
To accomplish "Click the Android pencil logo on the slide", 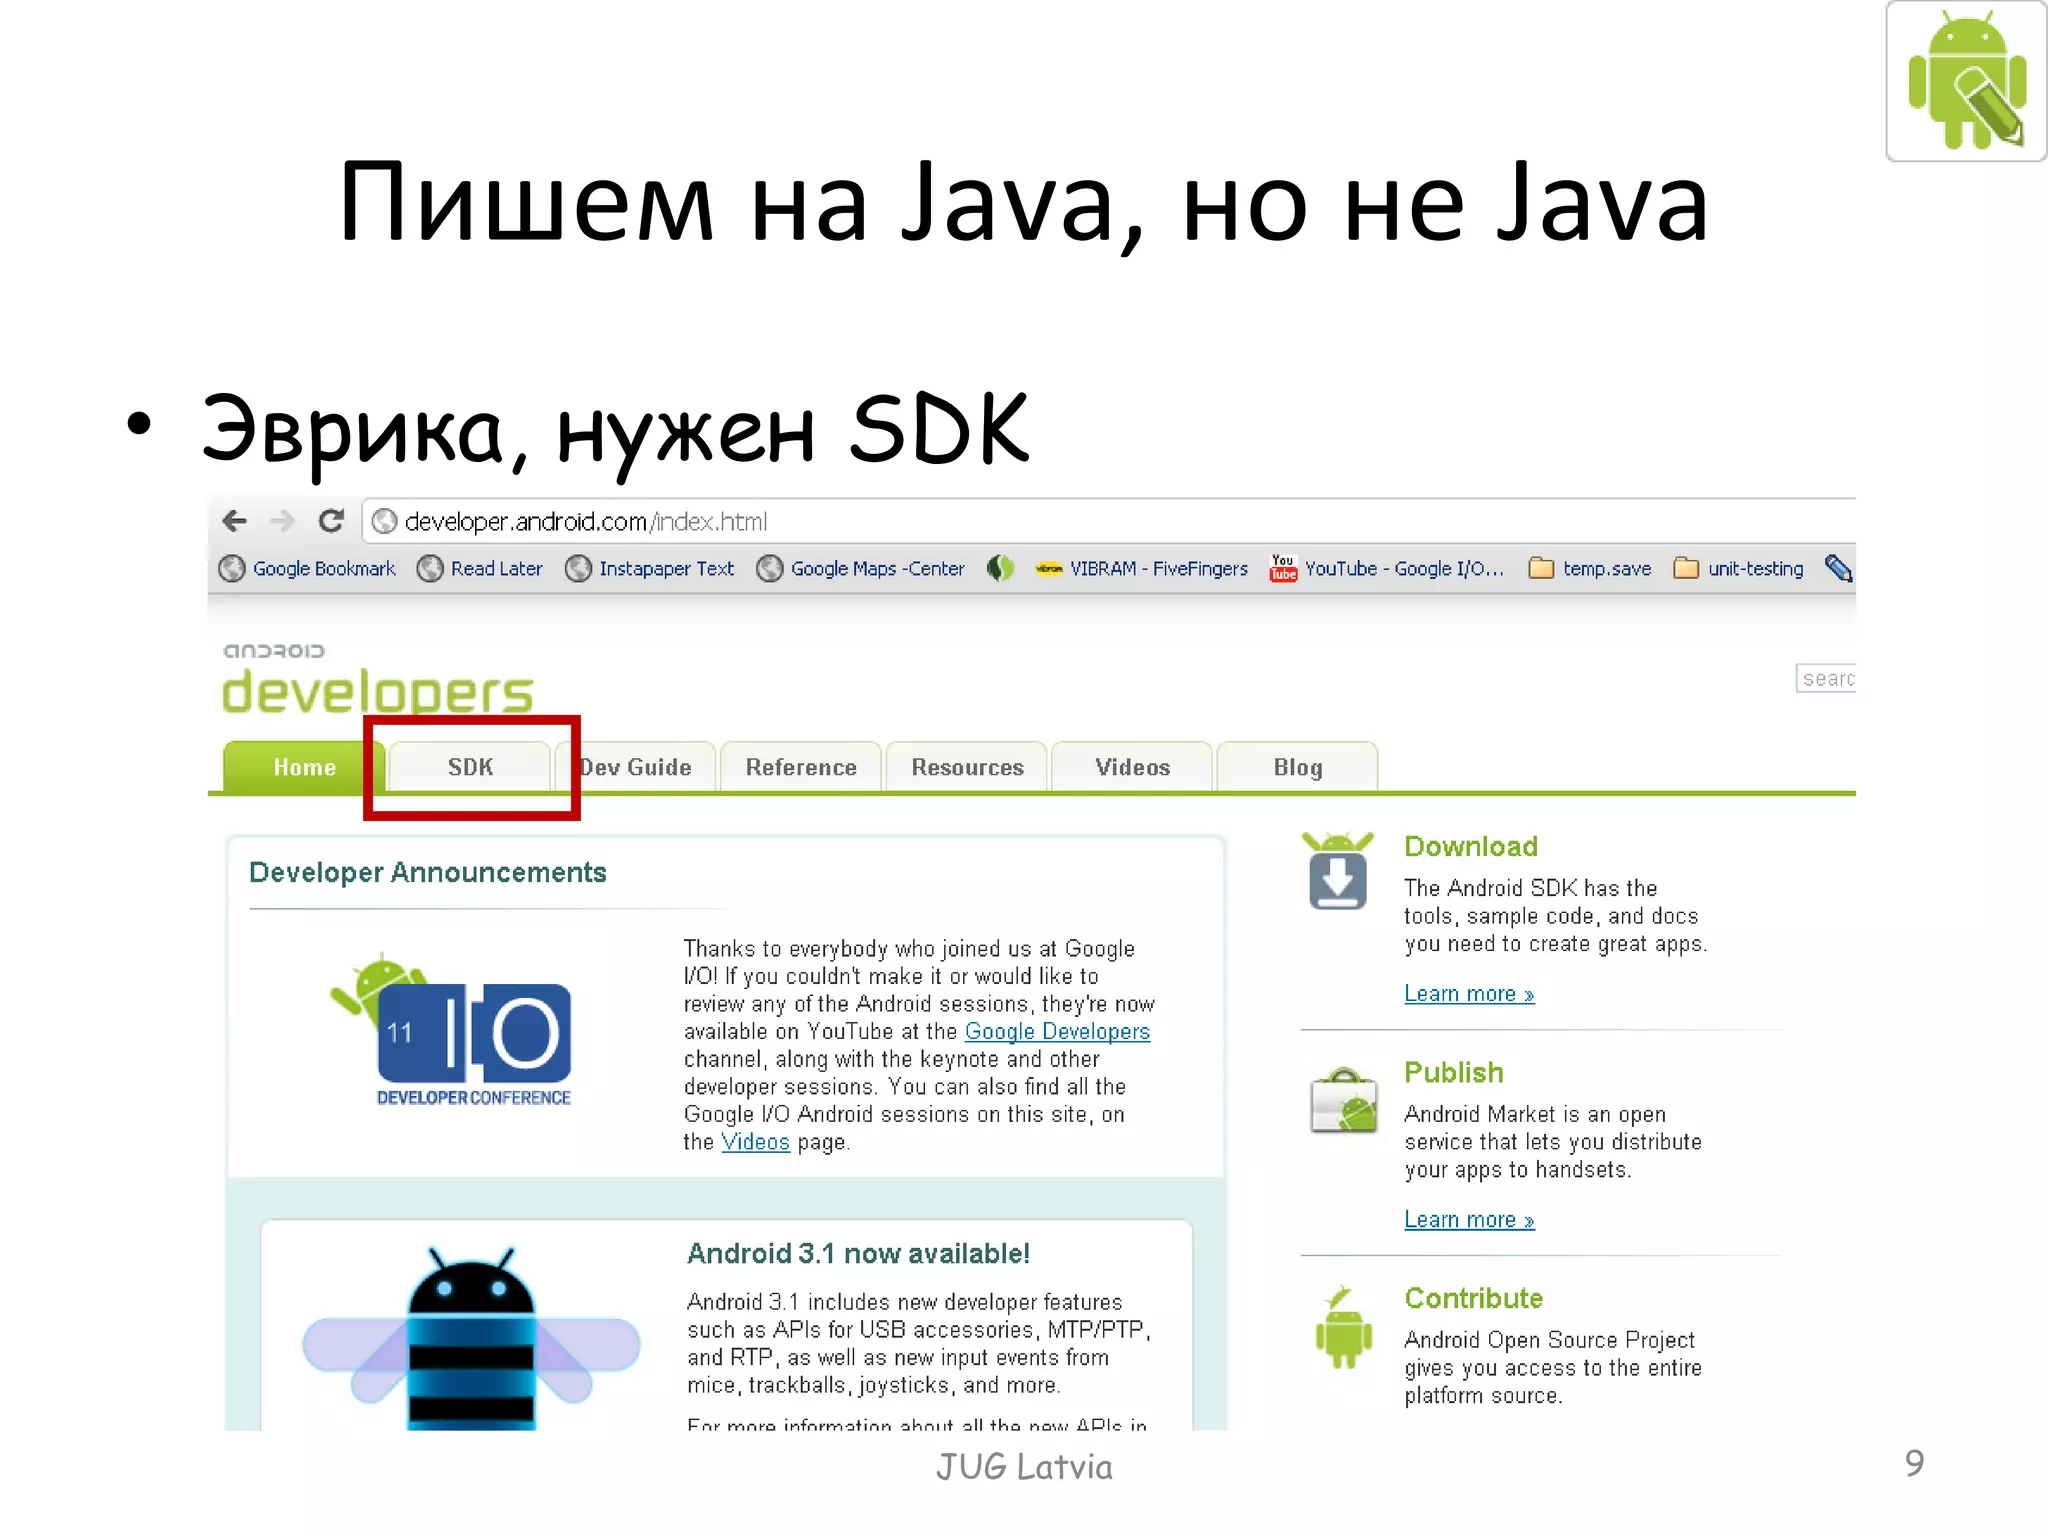I will click(x=1966, y=81).
